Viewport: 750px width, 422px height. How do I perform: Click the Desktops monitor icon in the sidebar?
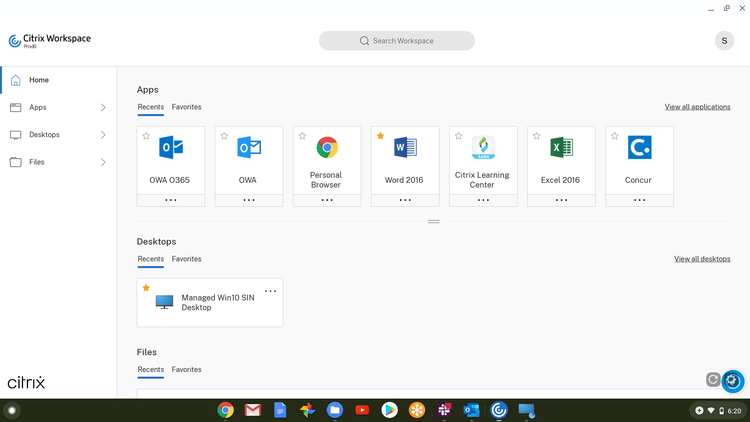click(15, 135)
